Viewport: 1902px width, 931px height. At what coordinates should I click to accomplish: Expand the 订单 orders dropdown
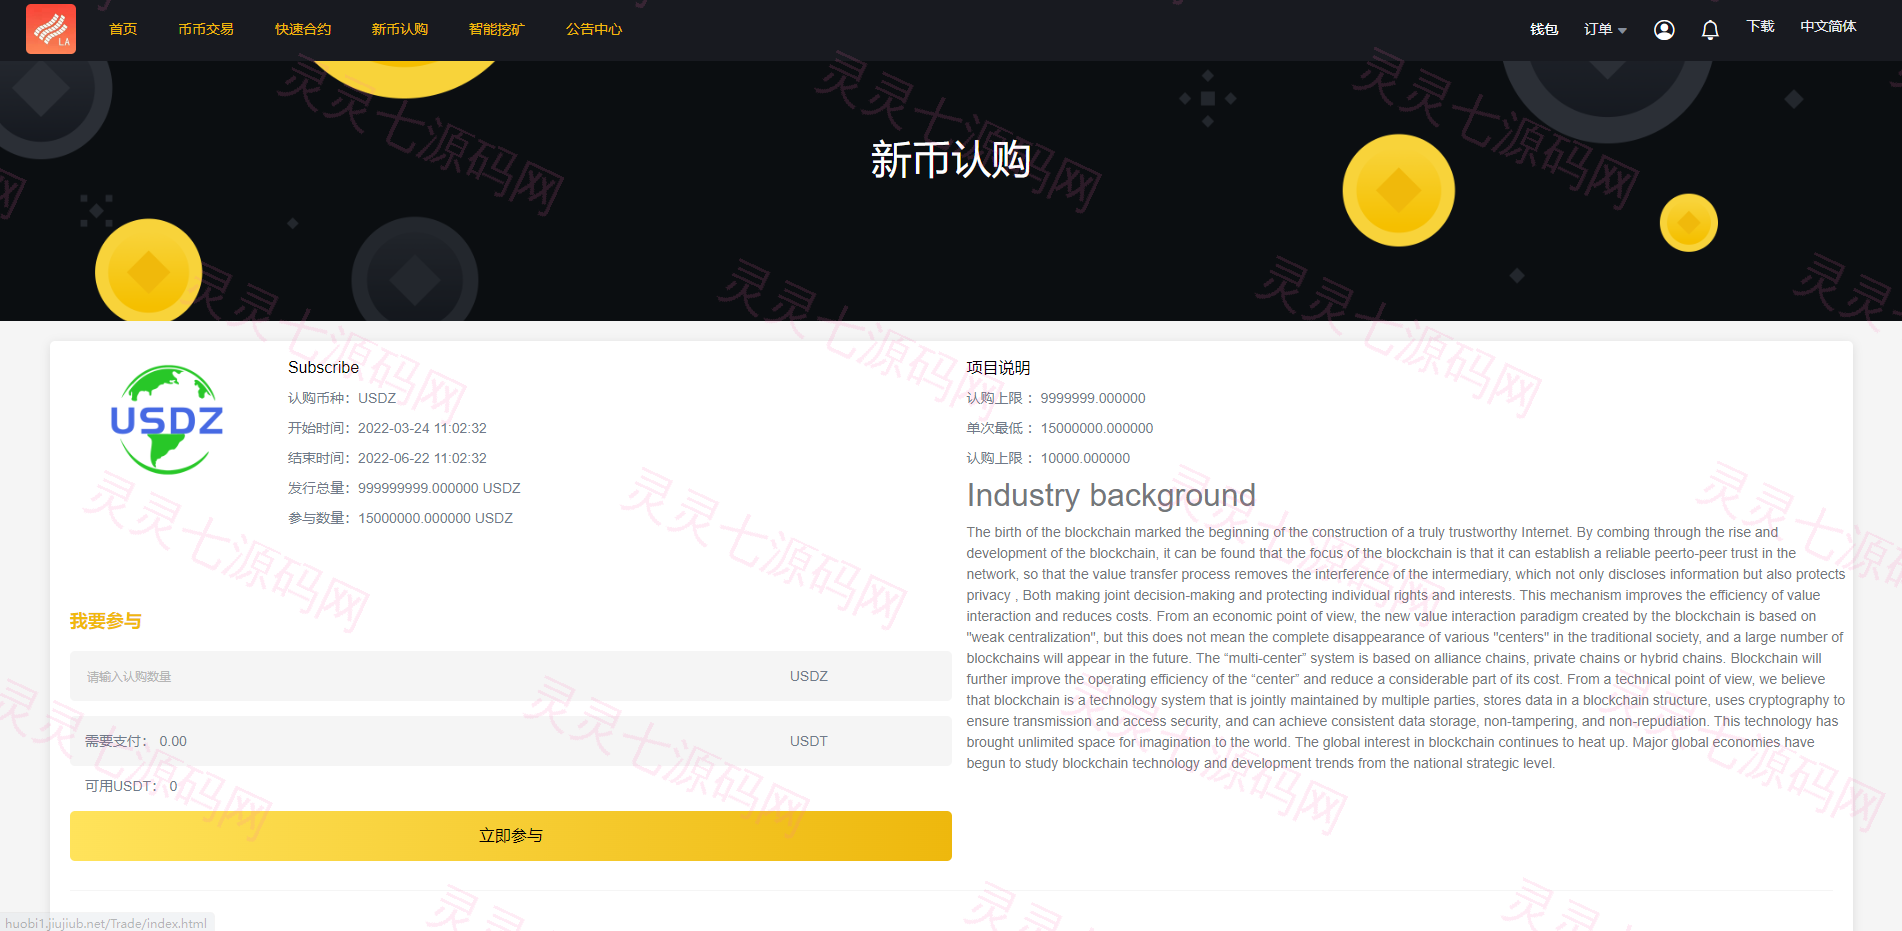coord(1605,29)
